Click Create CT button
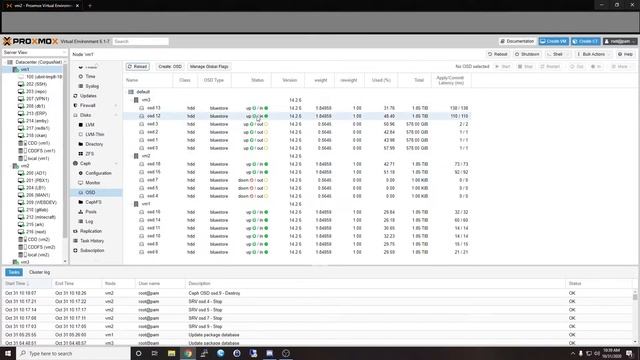This screenshot has height=360, width=640. coord(586,41)
